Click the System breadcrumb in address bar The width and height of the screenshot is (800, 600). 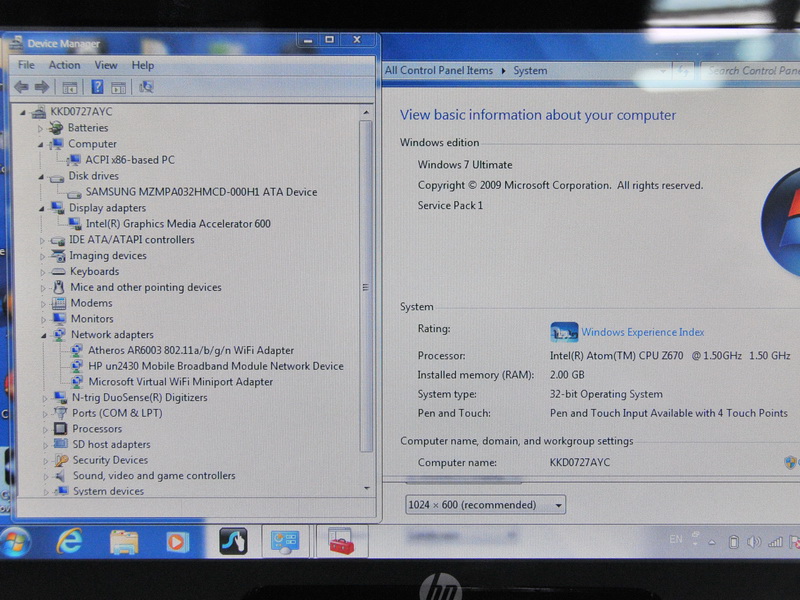[x=530, y=71]
